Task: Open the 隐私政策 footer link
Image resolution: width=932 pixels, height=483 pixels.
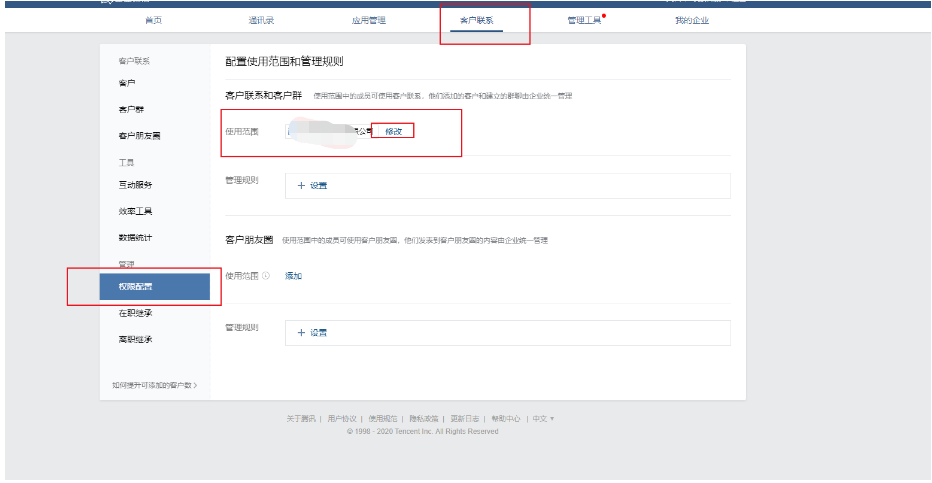Action: point(424,419)
